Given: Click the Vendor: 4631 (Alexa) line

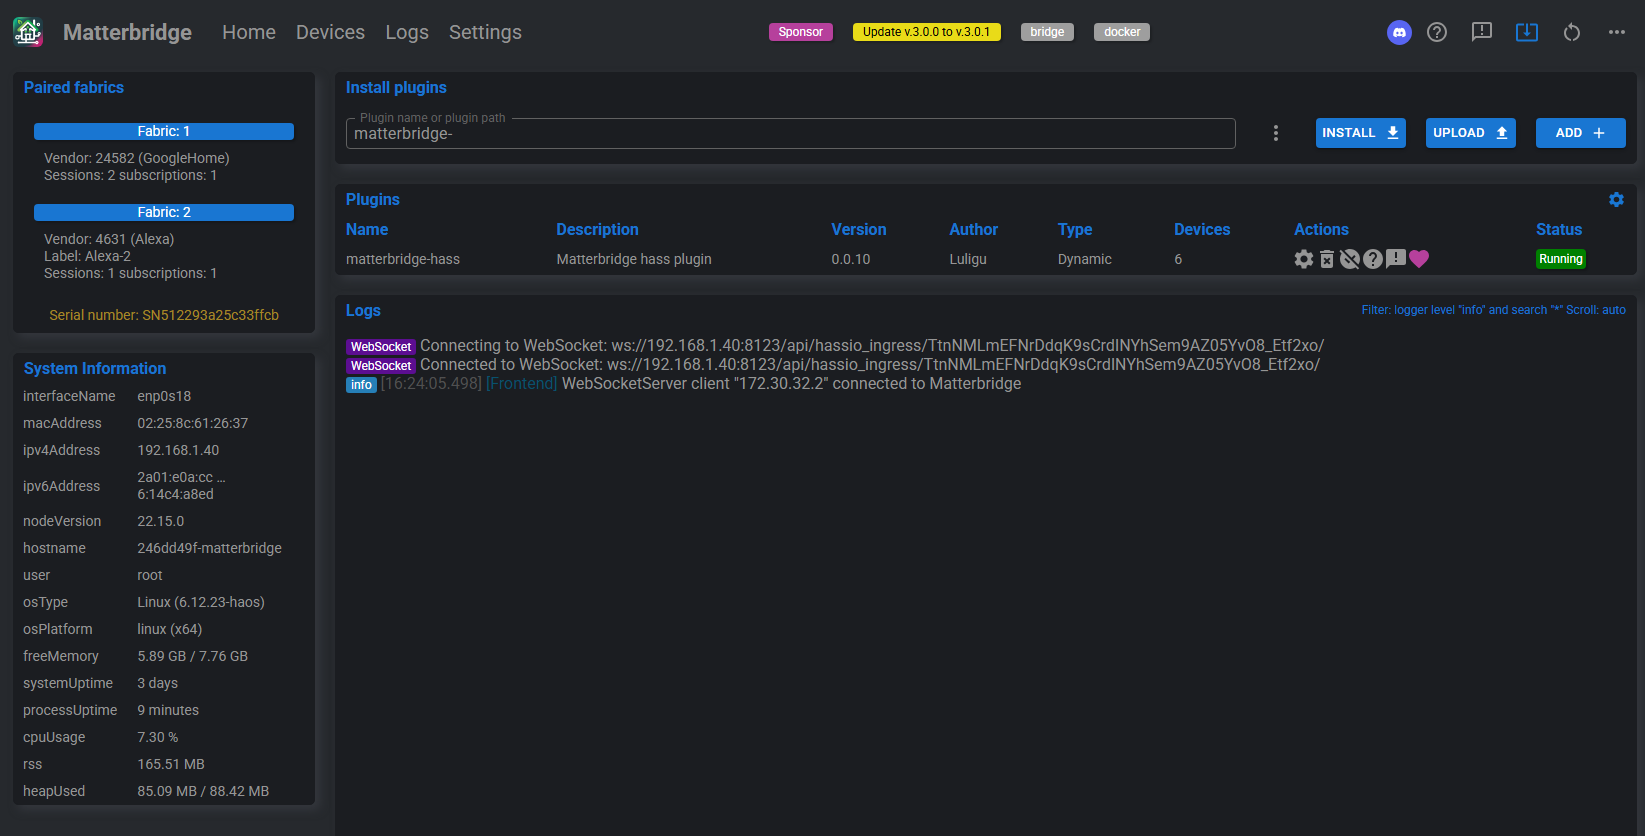Looking at the screenshot, I should point(109,239).
